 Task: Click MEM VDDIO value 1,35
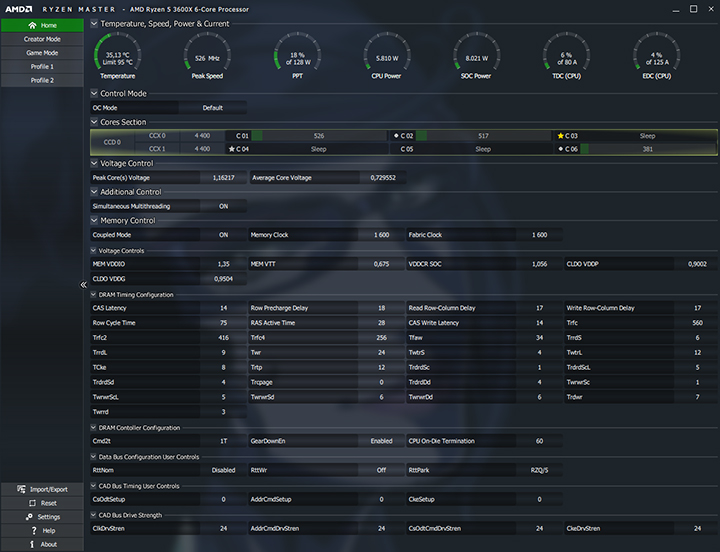224,264
